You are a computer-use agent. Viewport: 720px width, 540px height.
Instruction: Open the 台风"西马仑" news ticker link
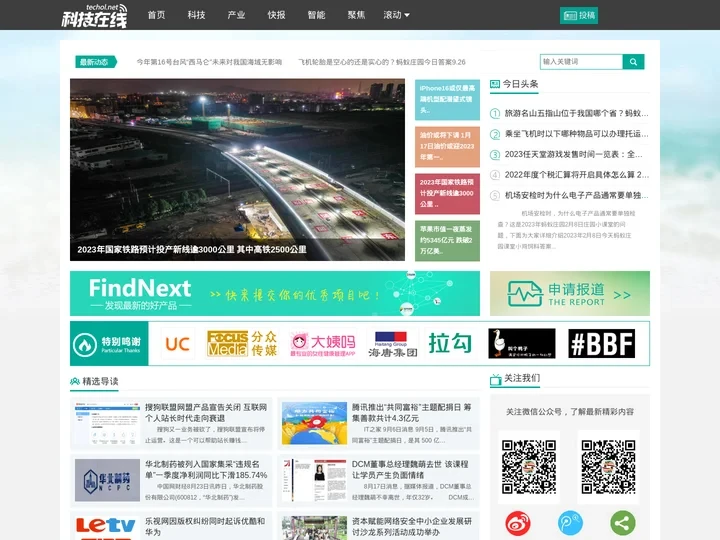click(209, 62)
